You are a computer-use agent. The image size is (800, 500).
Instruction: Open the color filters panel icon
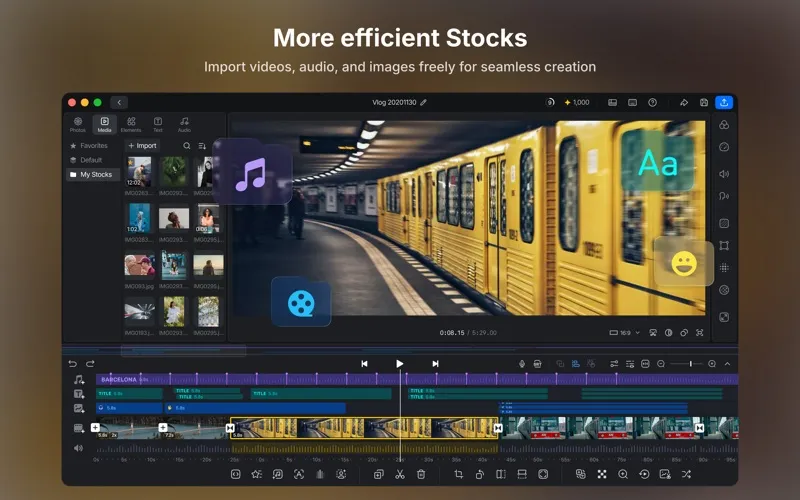pos(724,125)
